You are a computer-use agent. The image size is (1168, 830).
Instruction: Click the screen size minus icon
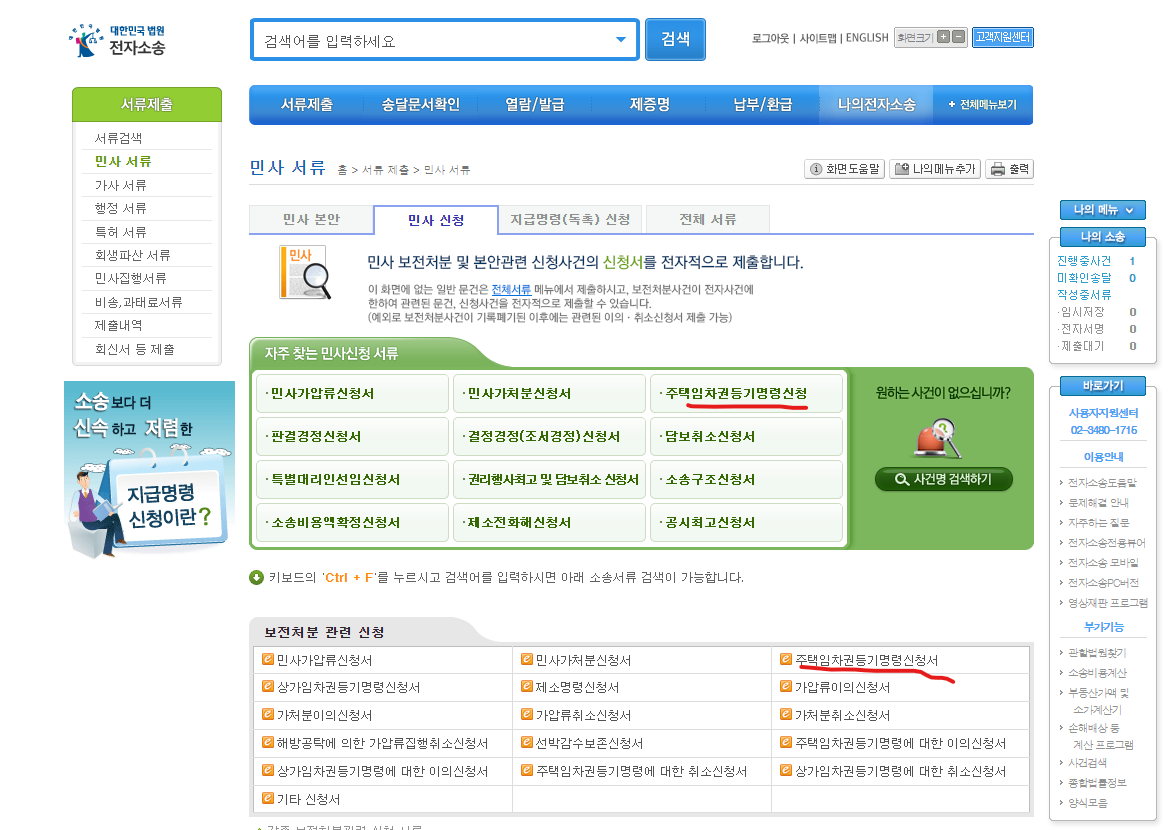pos(959,37)
